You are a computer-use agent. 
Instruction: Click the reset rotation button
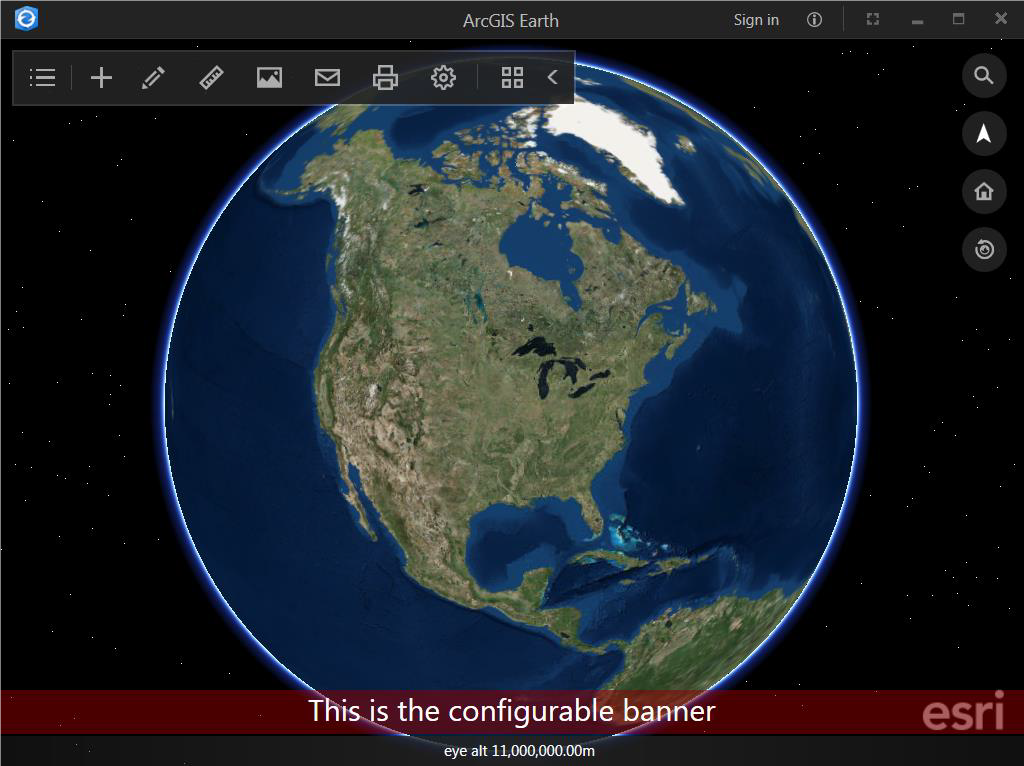coord(984,249)
